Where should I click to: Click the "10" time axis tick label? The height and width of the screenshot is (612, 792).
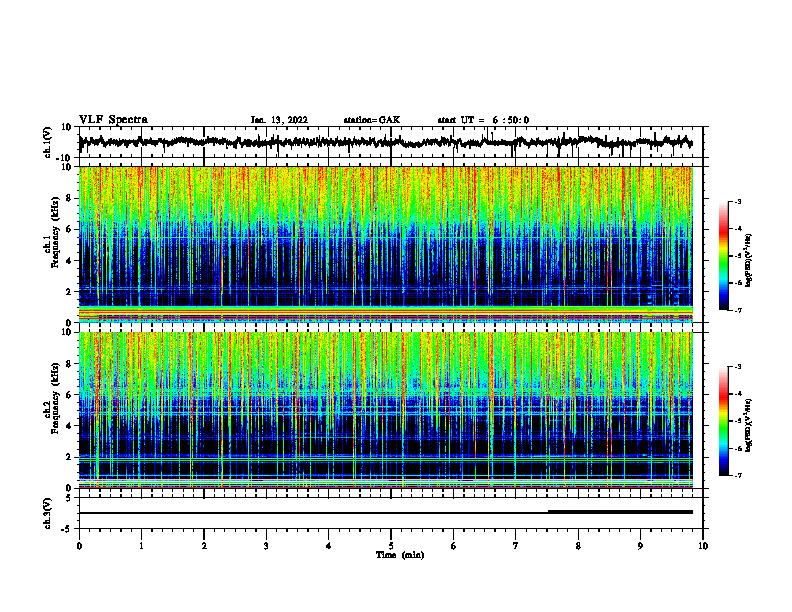tap(703, 546)
